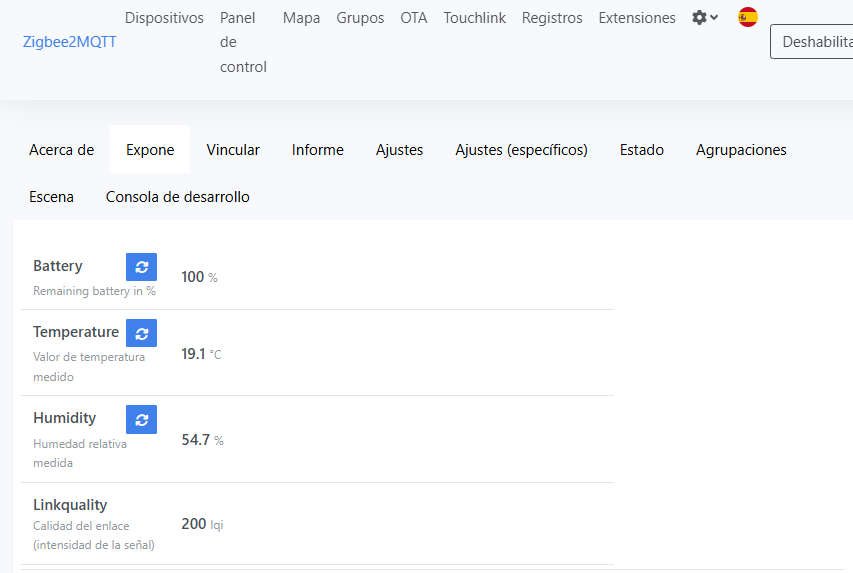Refresh the Temperature reading
Screen dimensions: 853x573
point(141,333)
